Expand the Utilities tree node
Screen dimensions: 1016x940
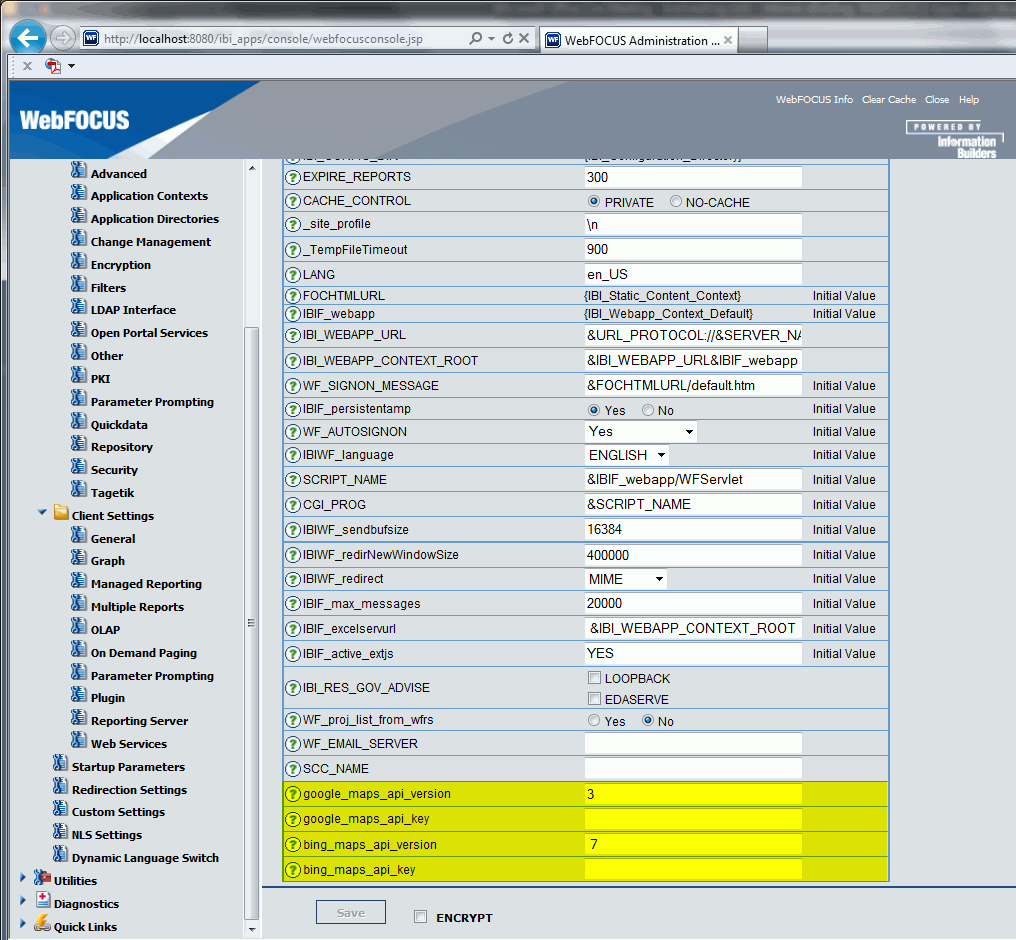(x=23, y=878)
